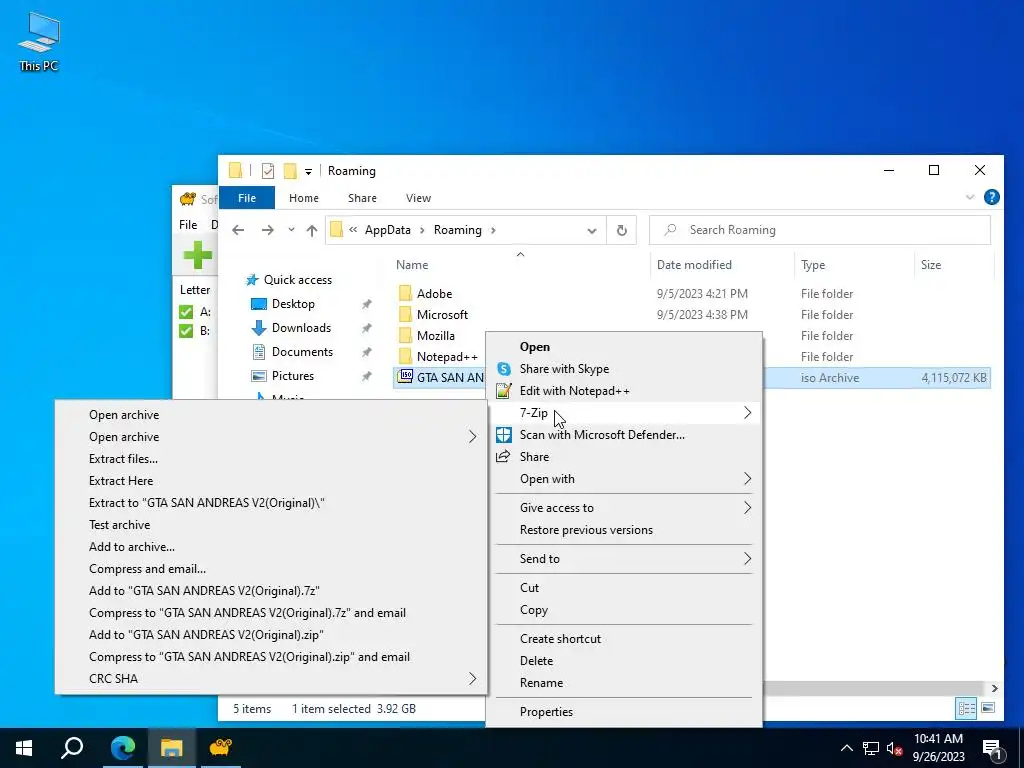Viewport: 1024px width, 768px height.
Task: Open File menu in background window
Action: tap(188, 225)
